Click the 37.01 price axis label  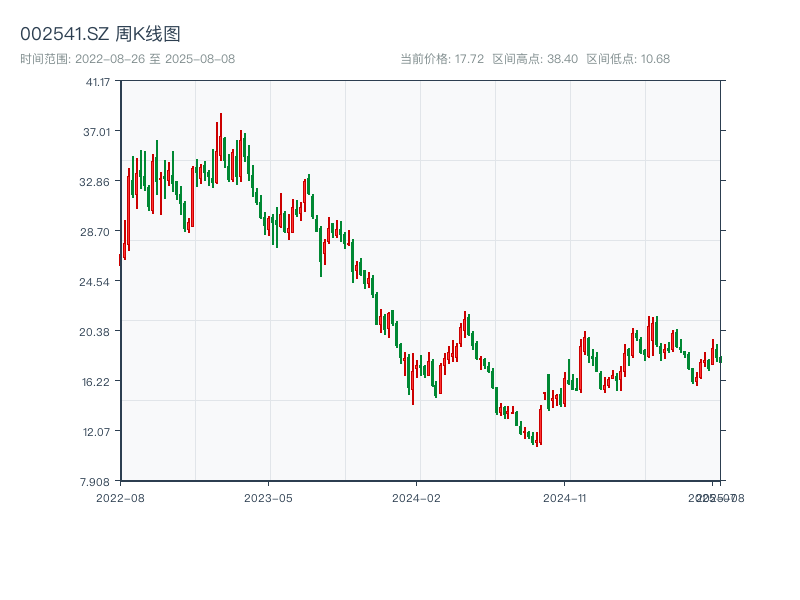coord(97,131)
